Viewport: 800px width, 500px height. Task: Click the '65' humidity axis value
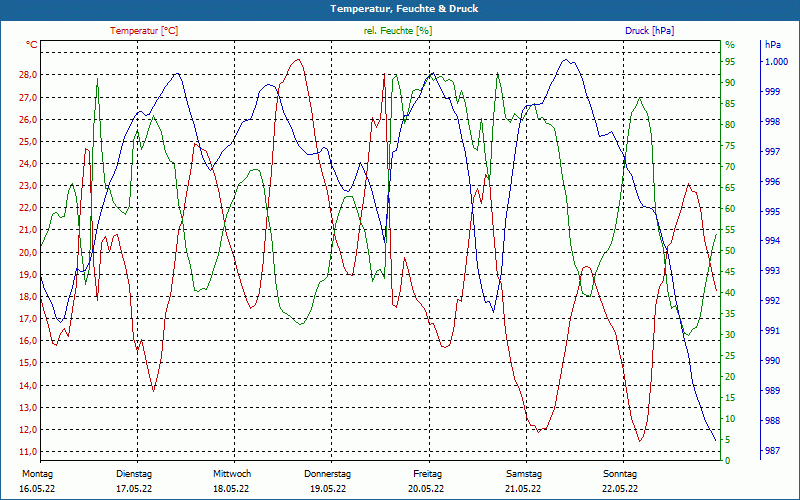pos(730,188)
